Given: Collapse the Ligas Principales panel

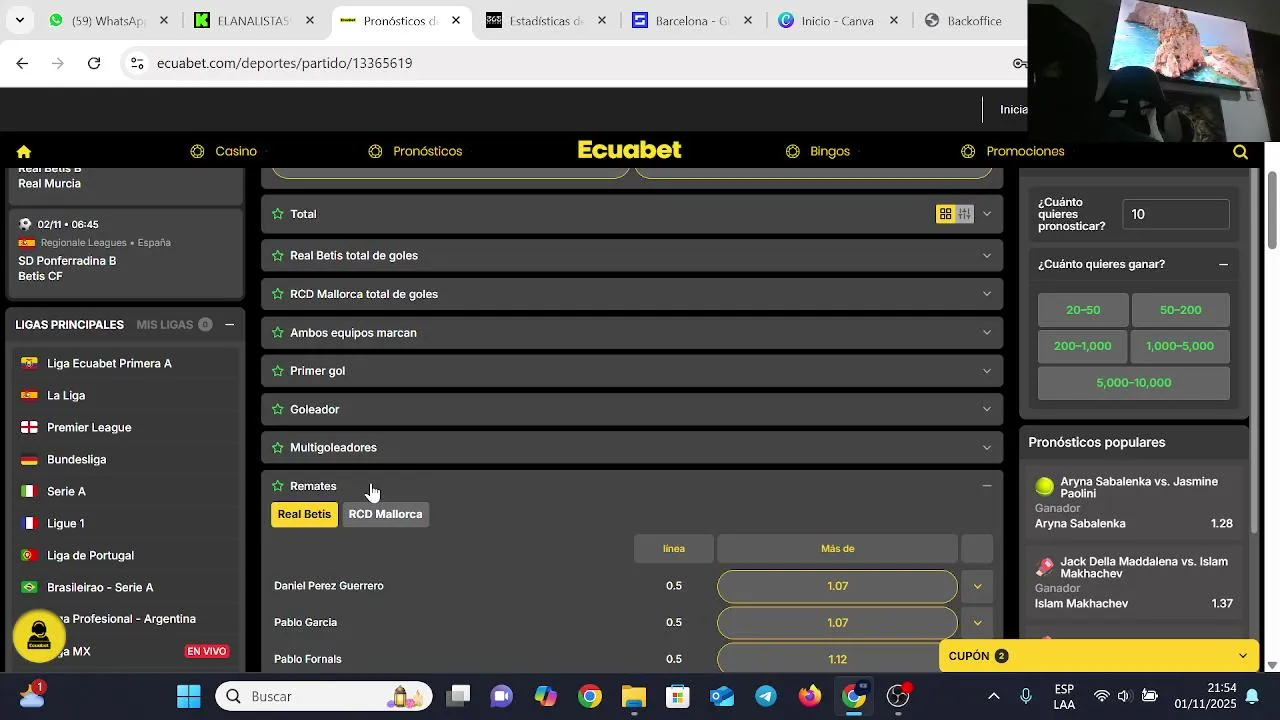Looking at the screenshot, I should 229,325.
